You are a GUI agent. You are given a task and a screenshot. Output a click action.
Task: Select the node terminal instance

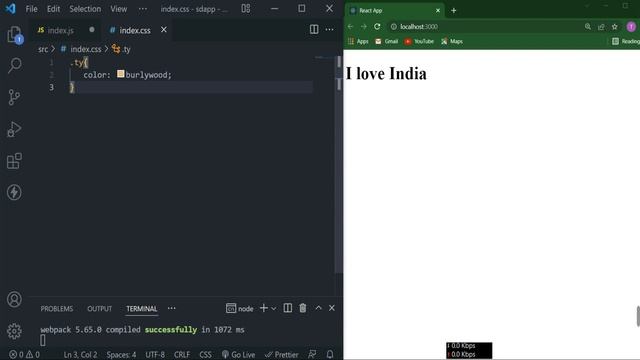[240, 308]
